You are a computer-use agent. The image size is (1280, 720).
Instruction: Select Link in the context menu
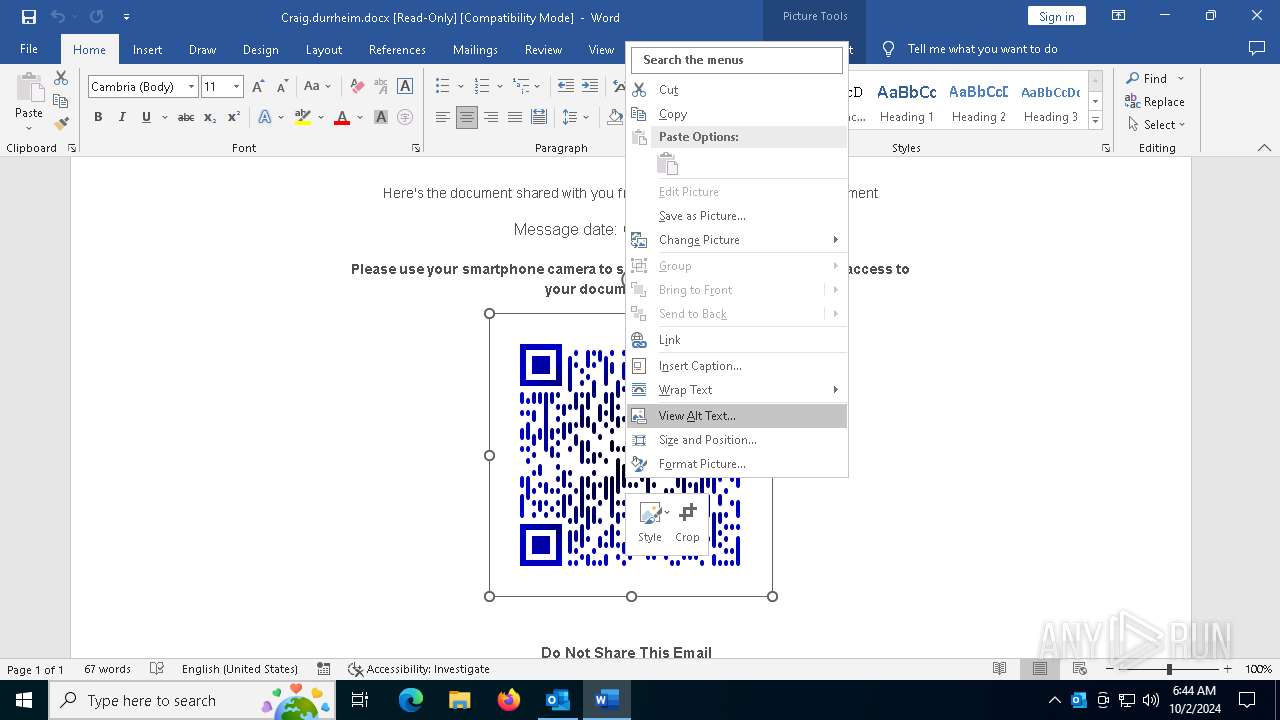click(737, 340)
